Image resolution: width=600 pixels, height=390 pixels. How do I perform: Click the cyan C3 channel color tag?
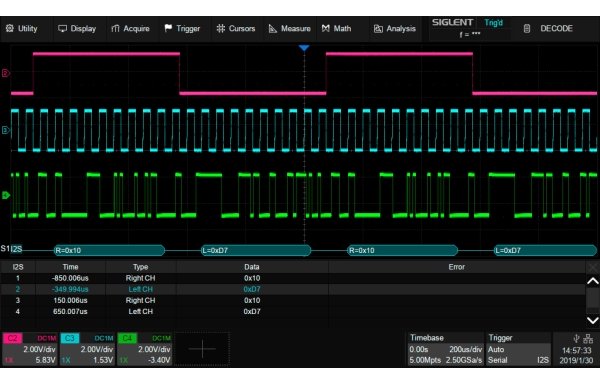70,338
